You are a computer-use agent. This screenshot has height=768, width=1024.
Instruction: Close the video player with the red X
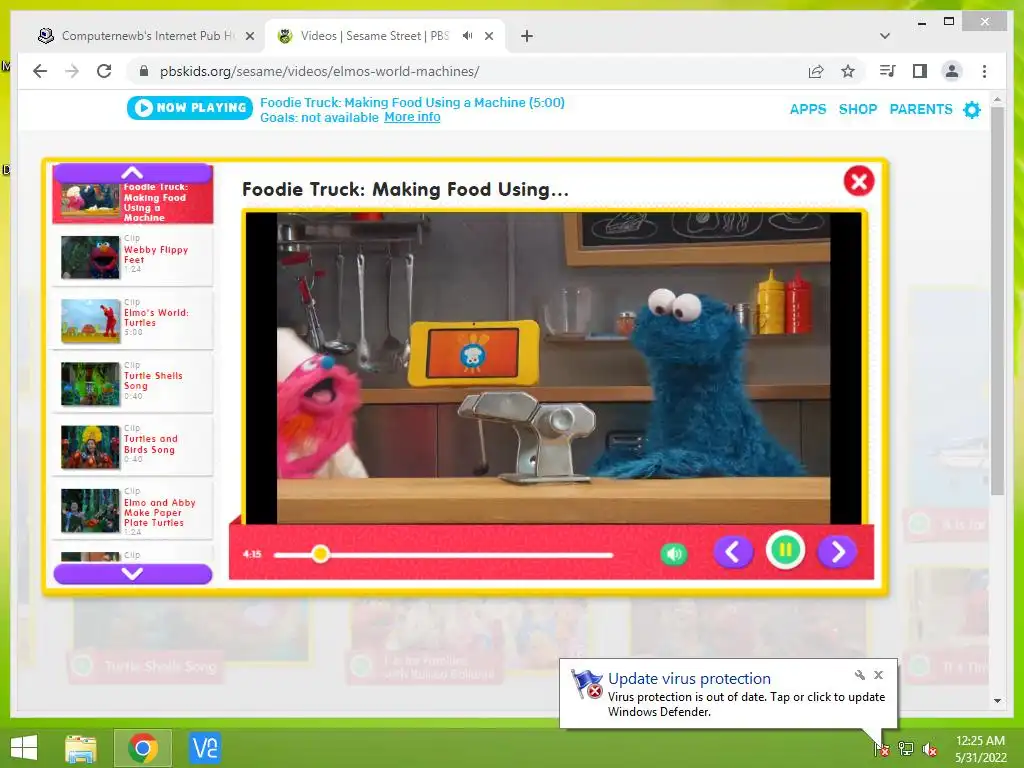point(859,181)
